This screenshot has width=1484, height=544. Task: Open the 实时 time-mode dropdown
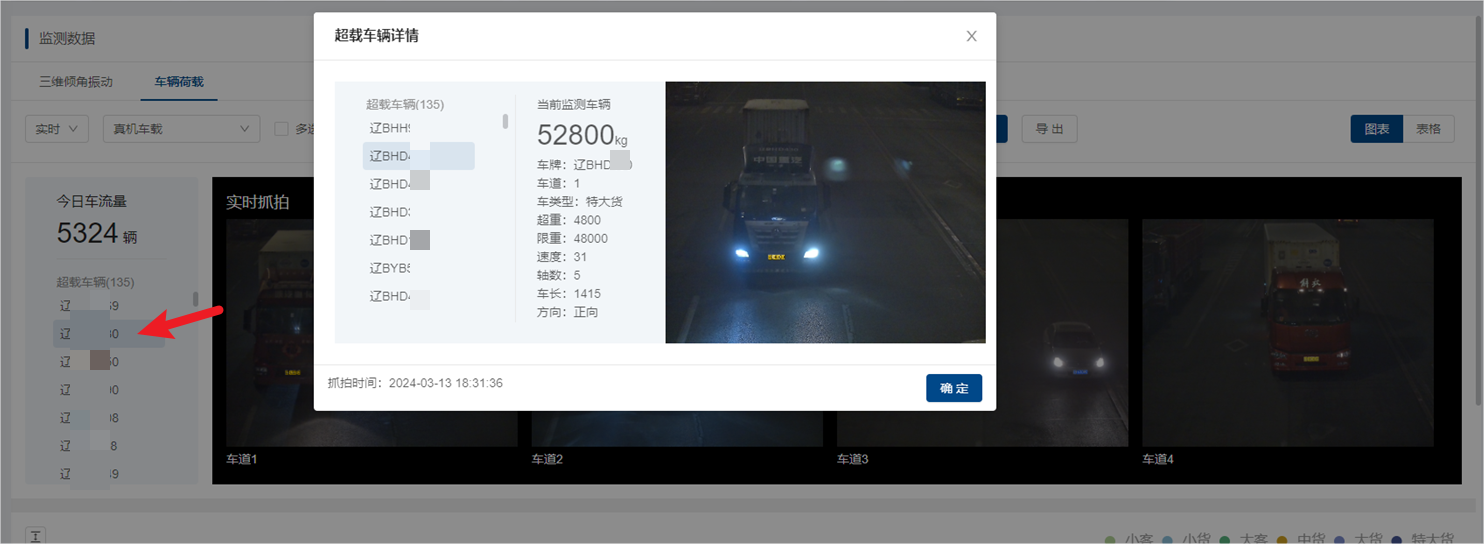click(57, 129)
